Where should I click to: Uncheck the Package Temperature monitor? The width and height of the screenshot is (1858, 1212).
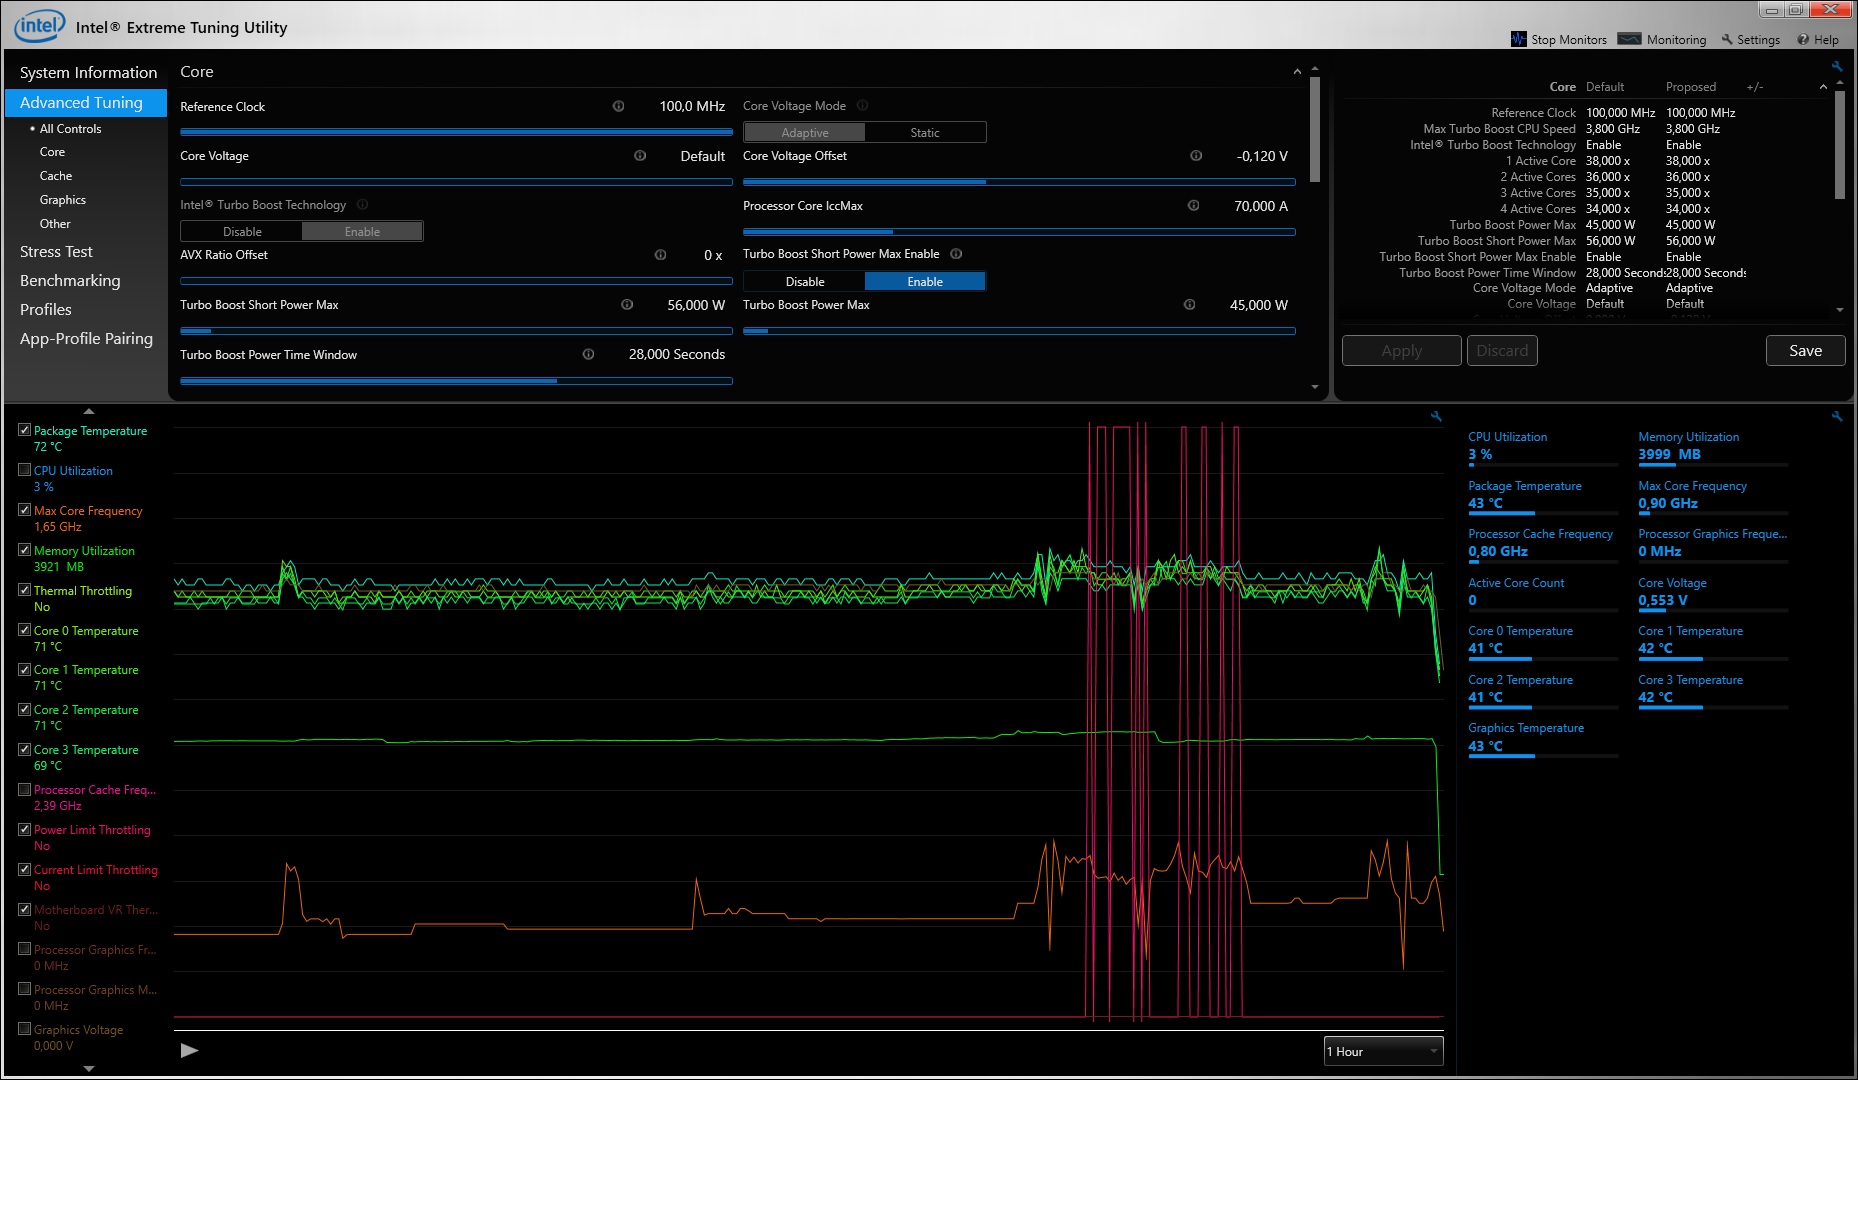click(x=25, y=430)
